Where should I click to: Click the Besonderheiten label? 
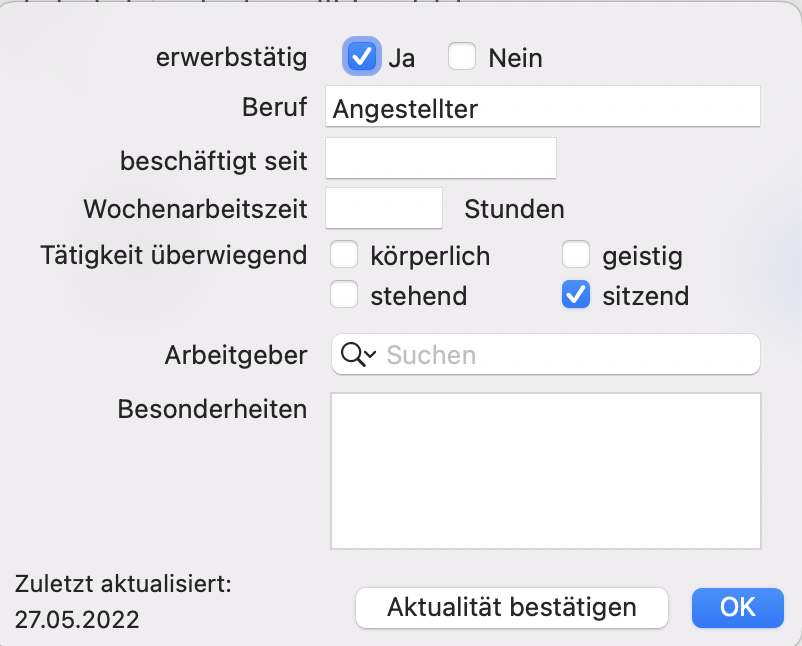(212, 409)
